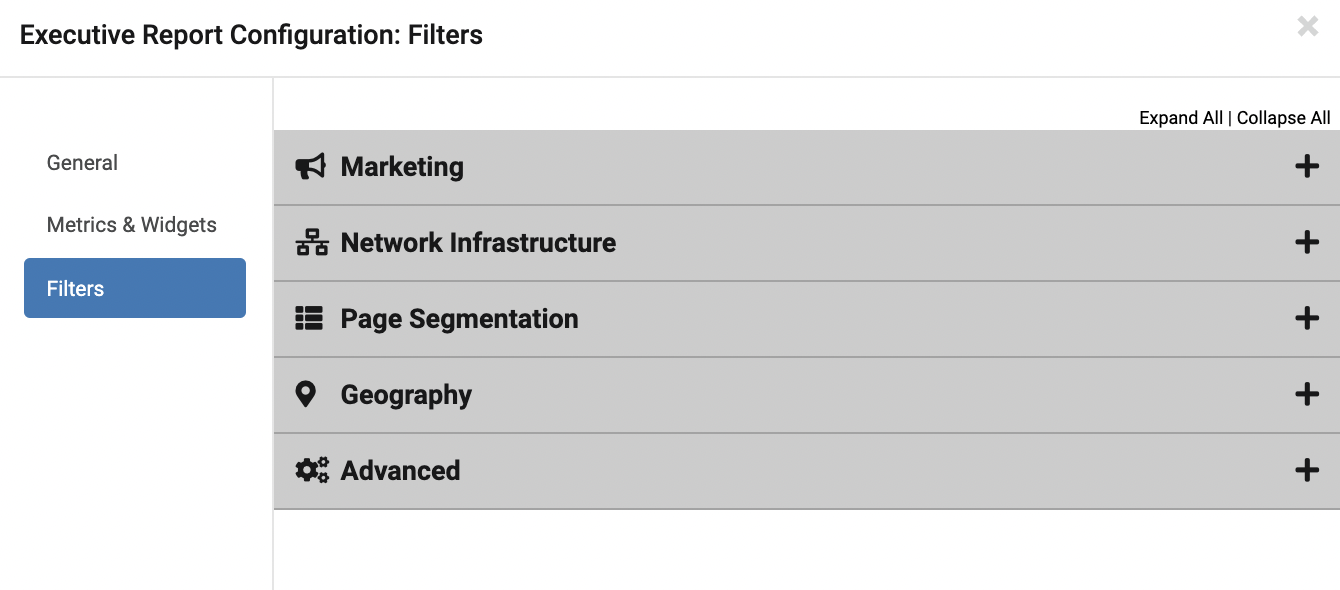The width and height of the screenshot is (1340, 590).
Task: Expand Page Segmentation with plus icon
Action: click(1307, 318)
